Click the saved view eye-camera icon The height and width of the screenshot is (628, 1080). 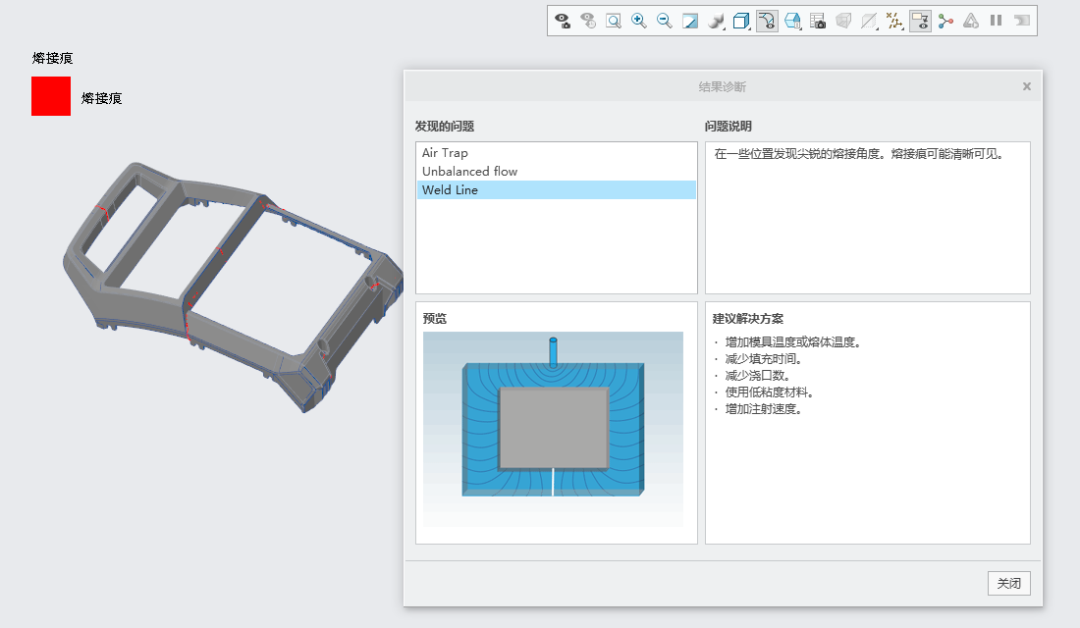[562, 21]
